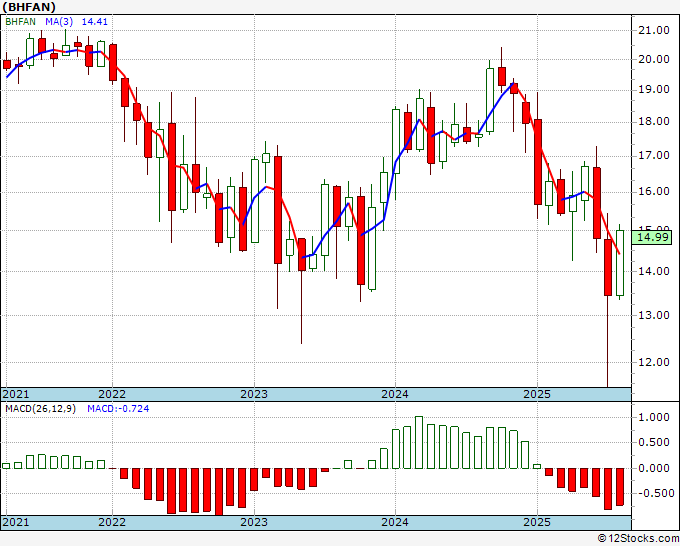Click the 1.000 MACD axis label
This screenshot has height=546, width=680.
point(654,418)
